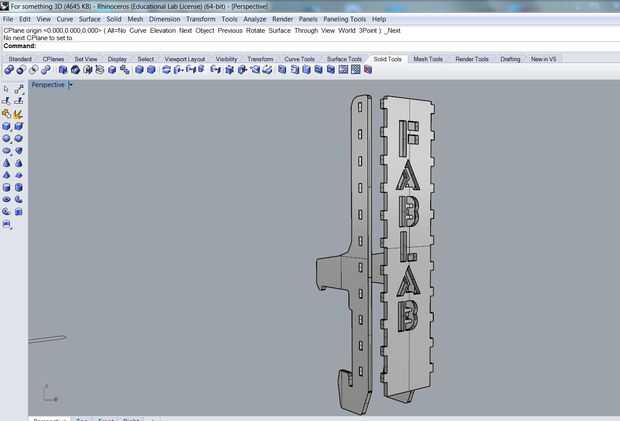The height and width of the screenshot is (421, 620).
Task: Open the Panels menu
Action: click(x=308, y=19)
